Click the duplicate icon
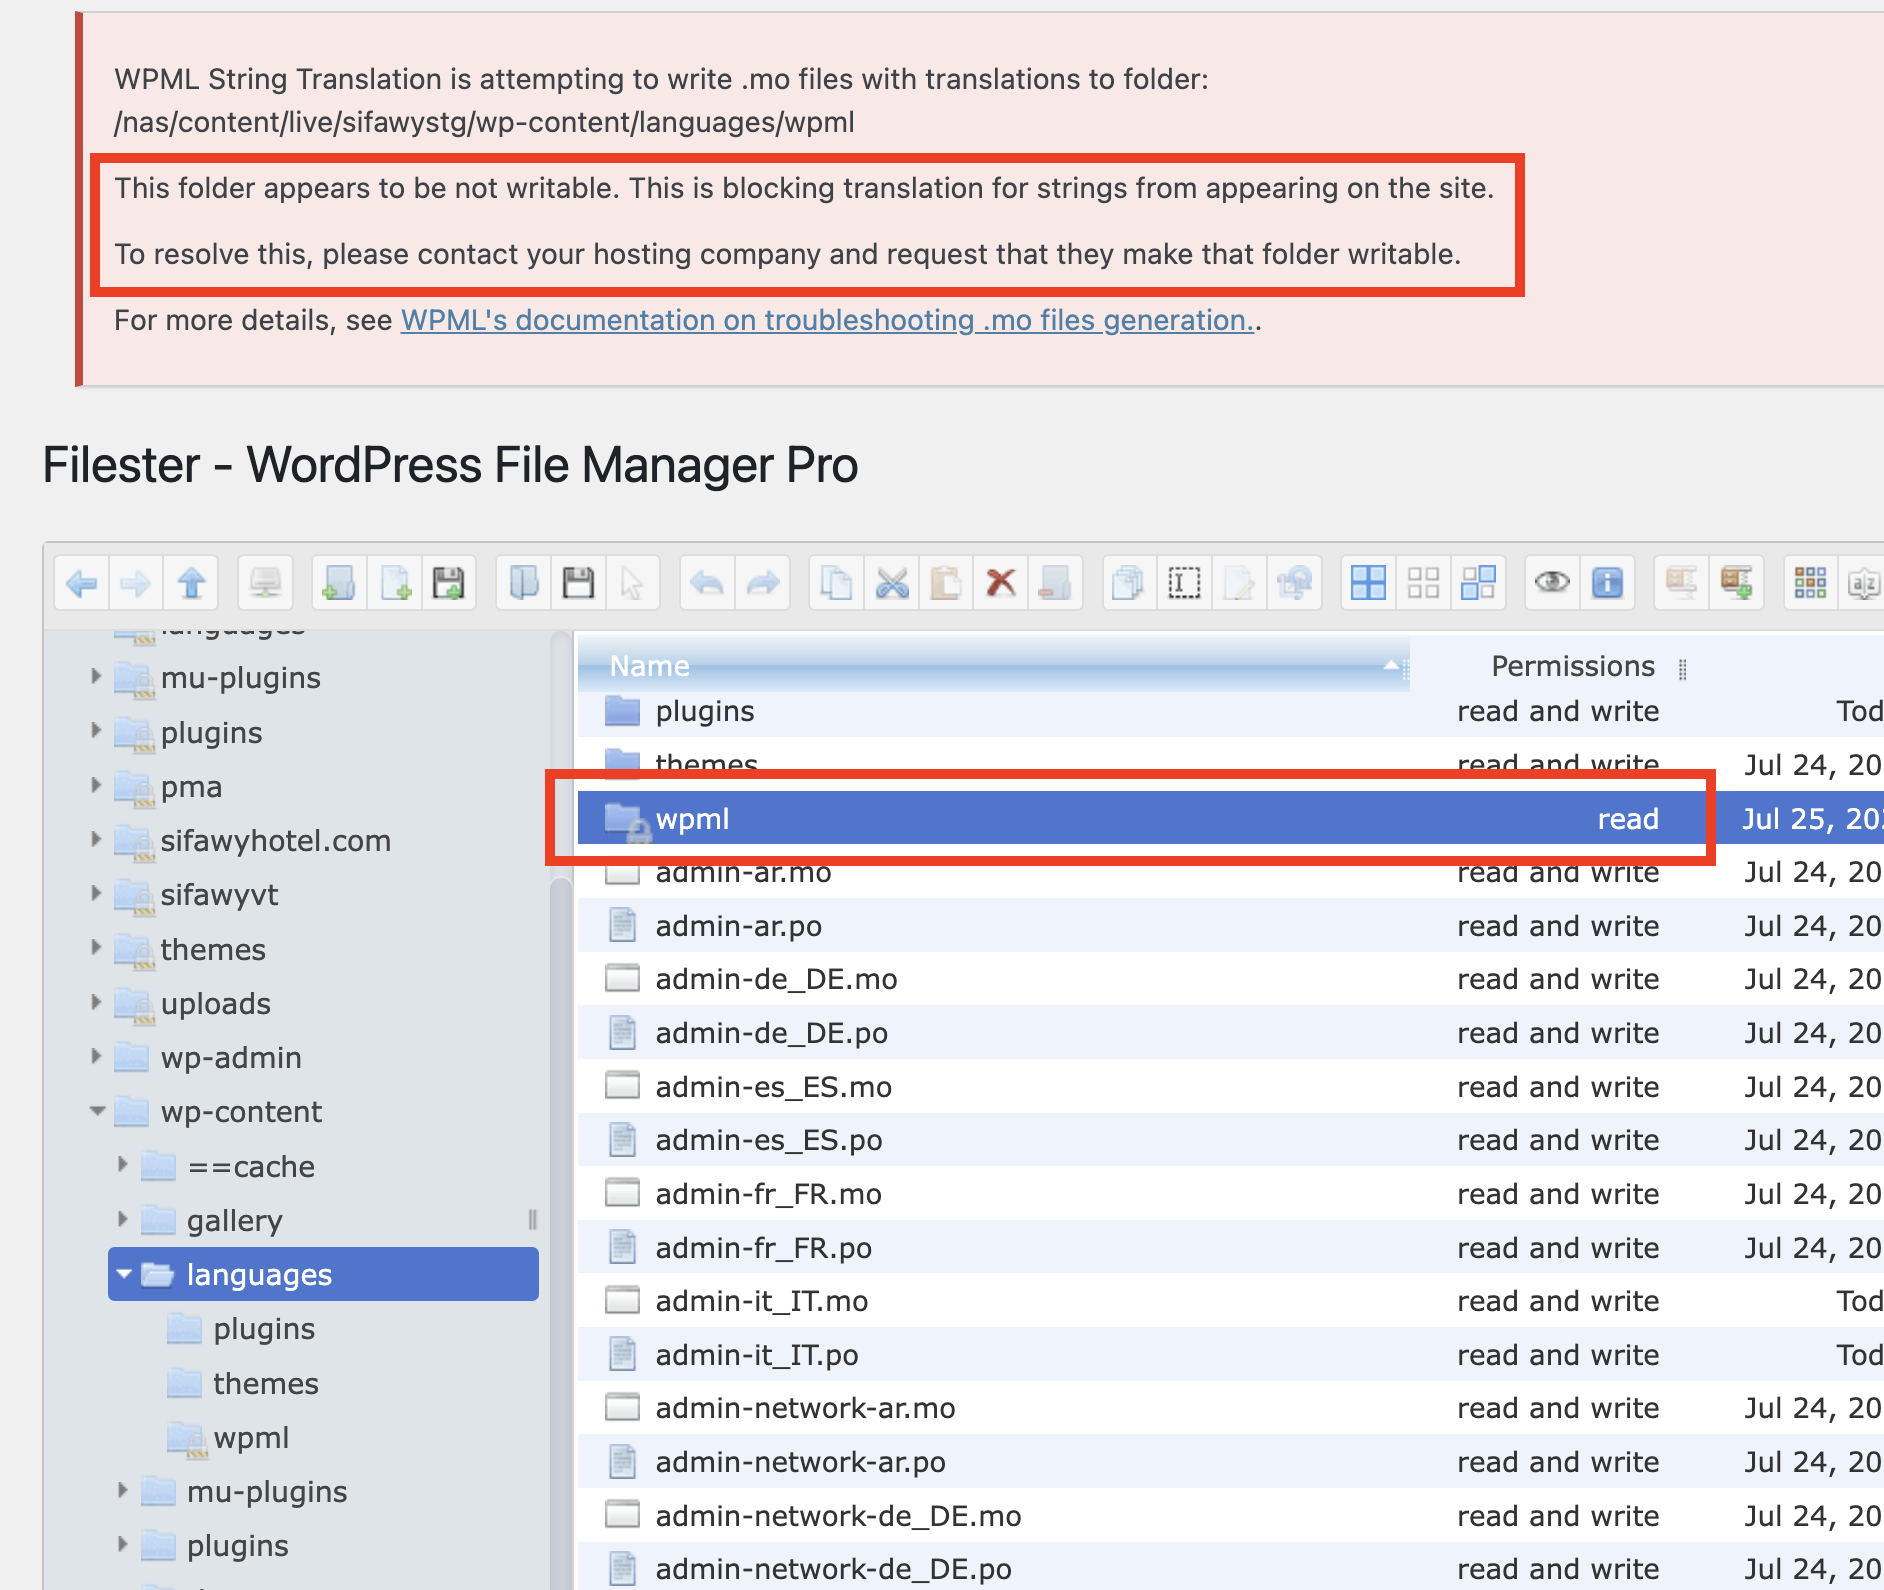This screenshot has width=1884, height=1590. click(x=1129, y=582)
